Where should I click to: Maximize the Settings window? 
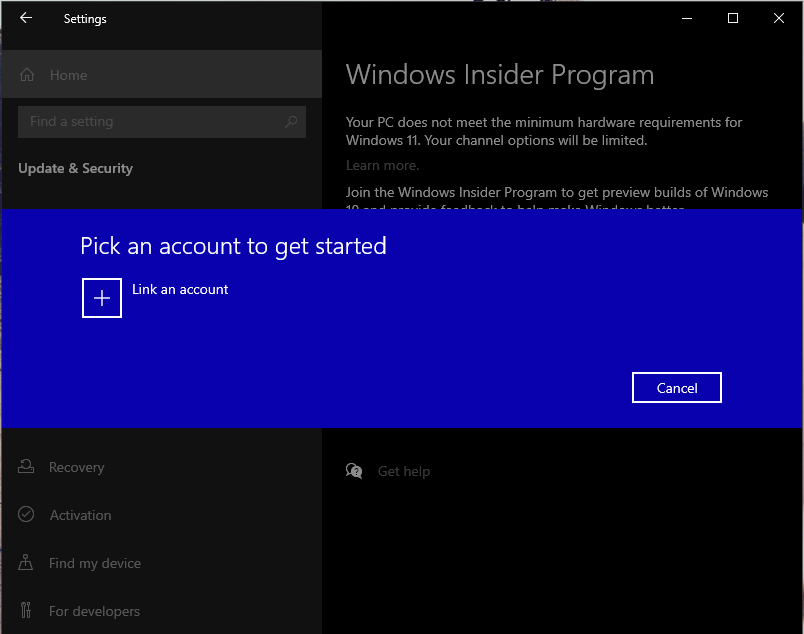[733, 18]
